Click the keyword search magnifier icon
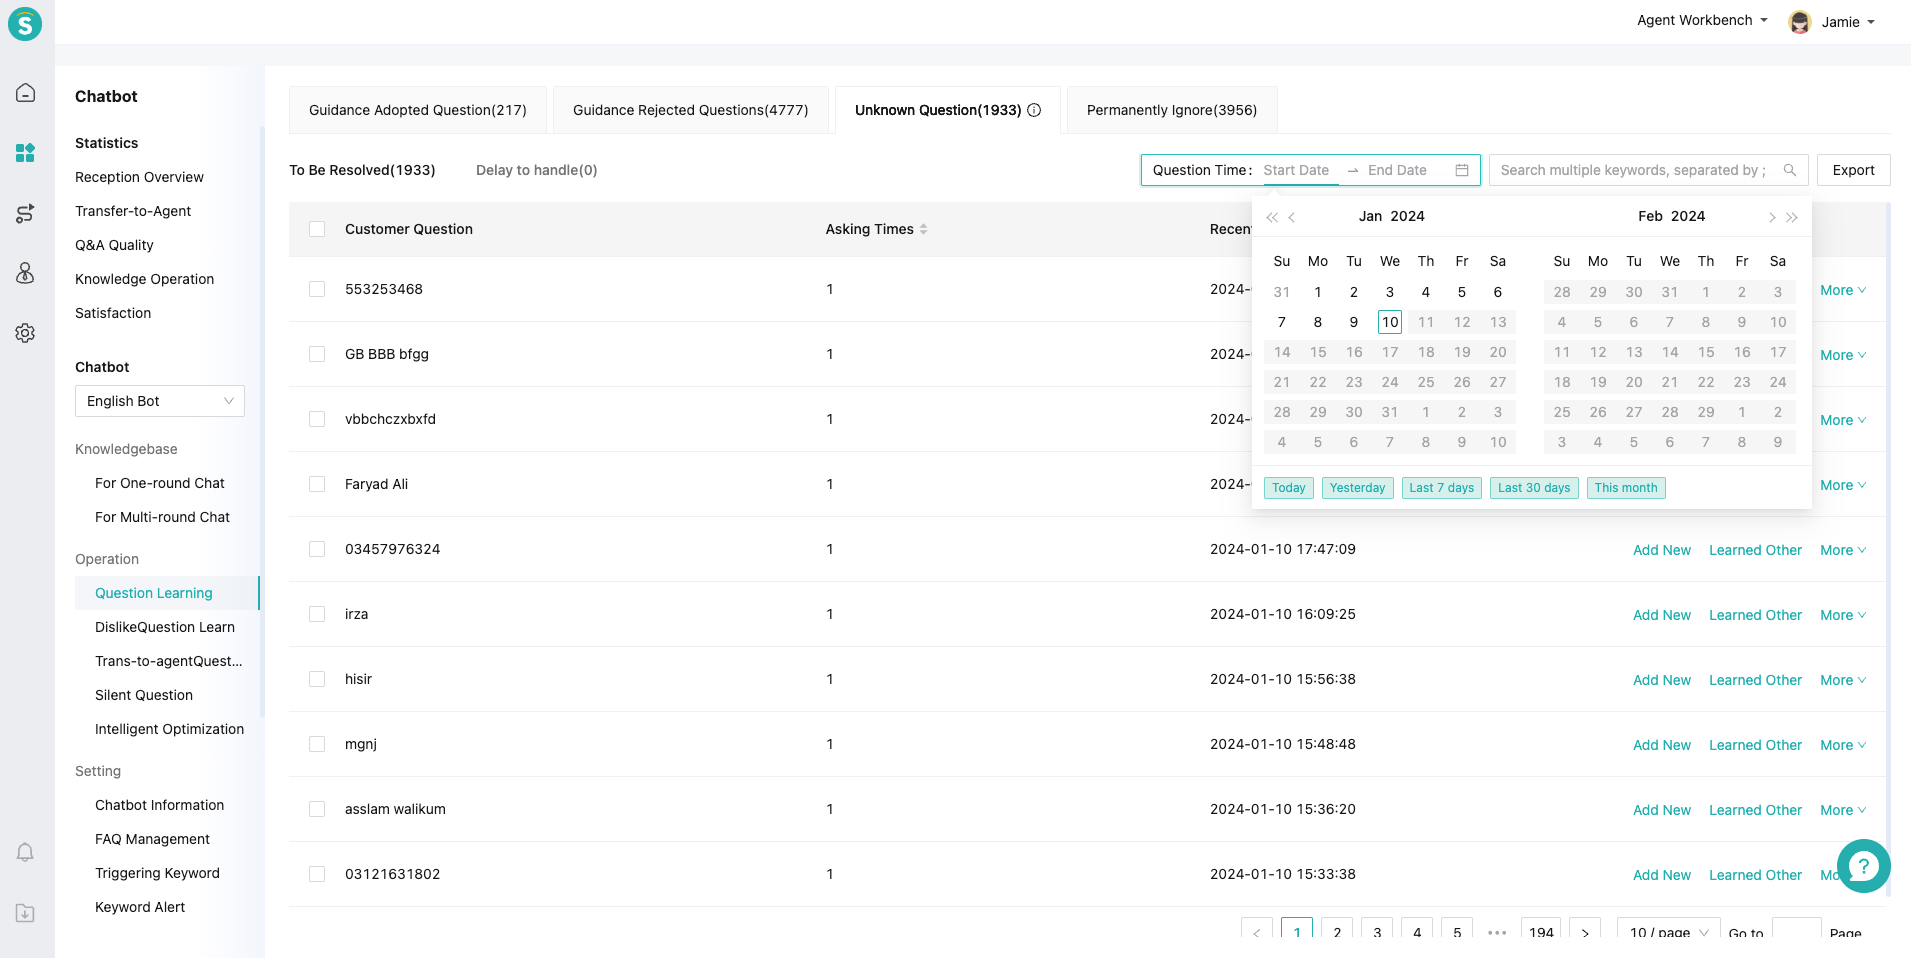Screen dimensions: 1911x958 click(1789, 170)
